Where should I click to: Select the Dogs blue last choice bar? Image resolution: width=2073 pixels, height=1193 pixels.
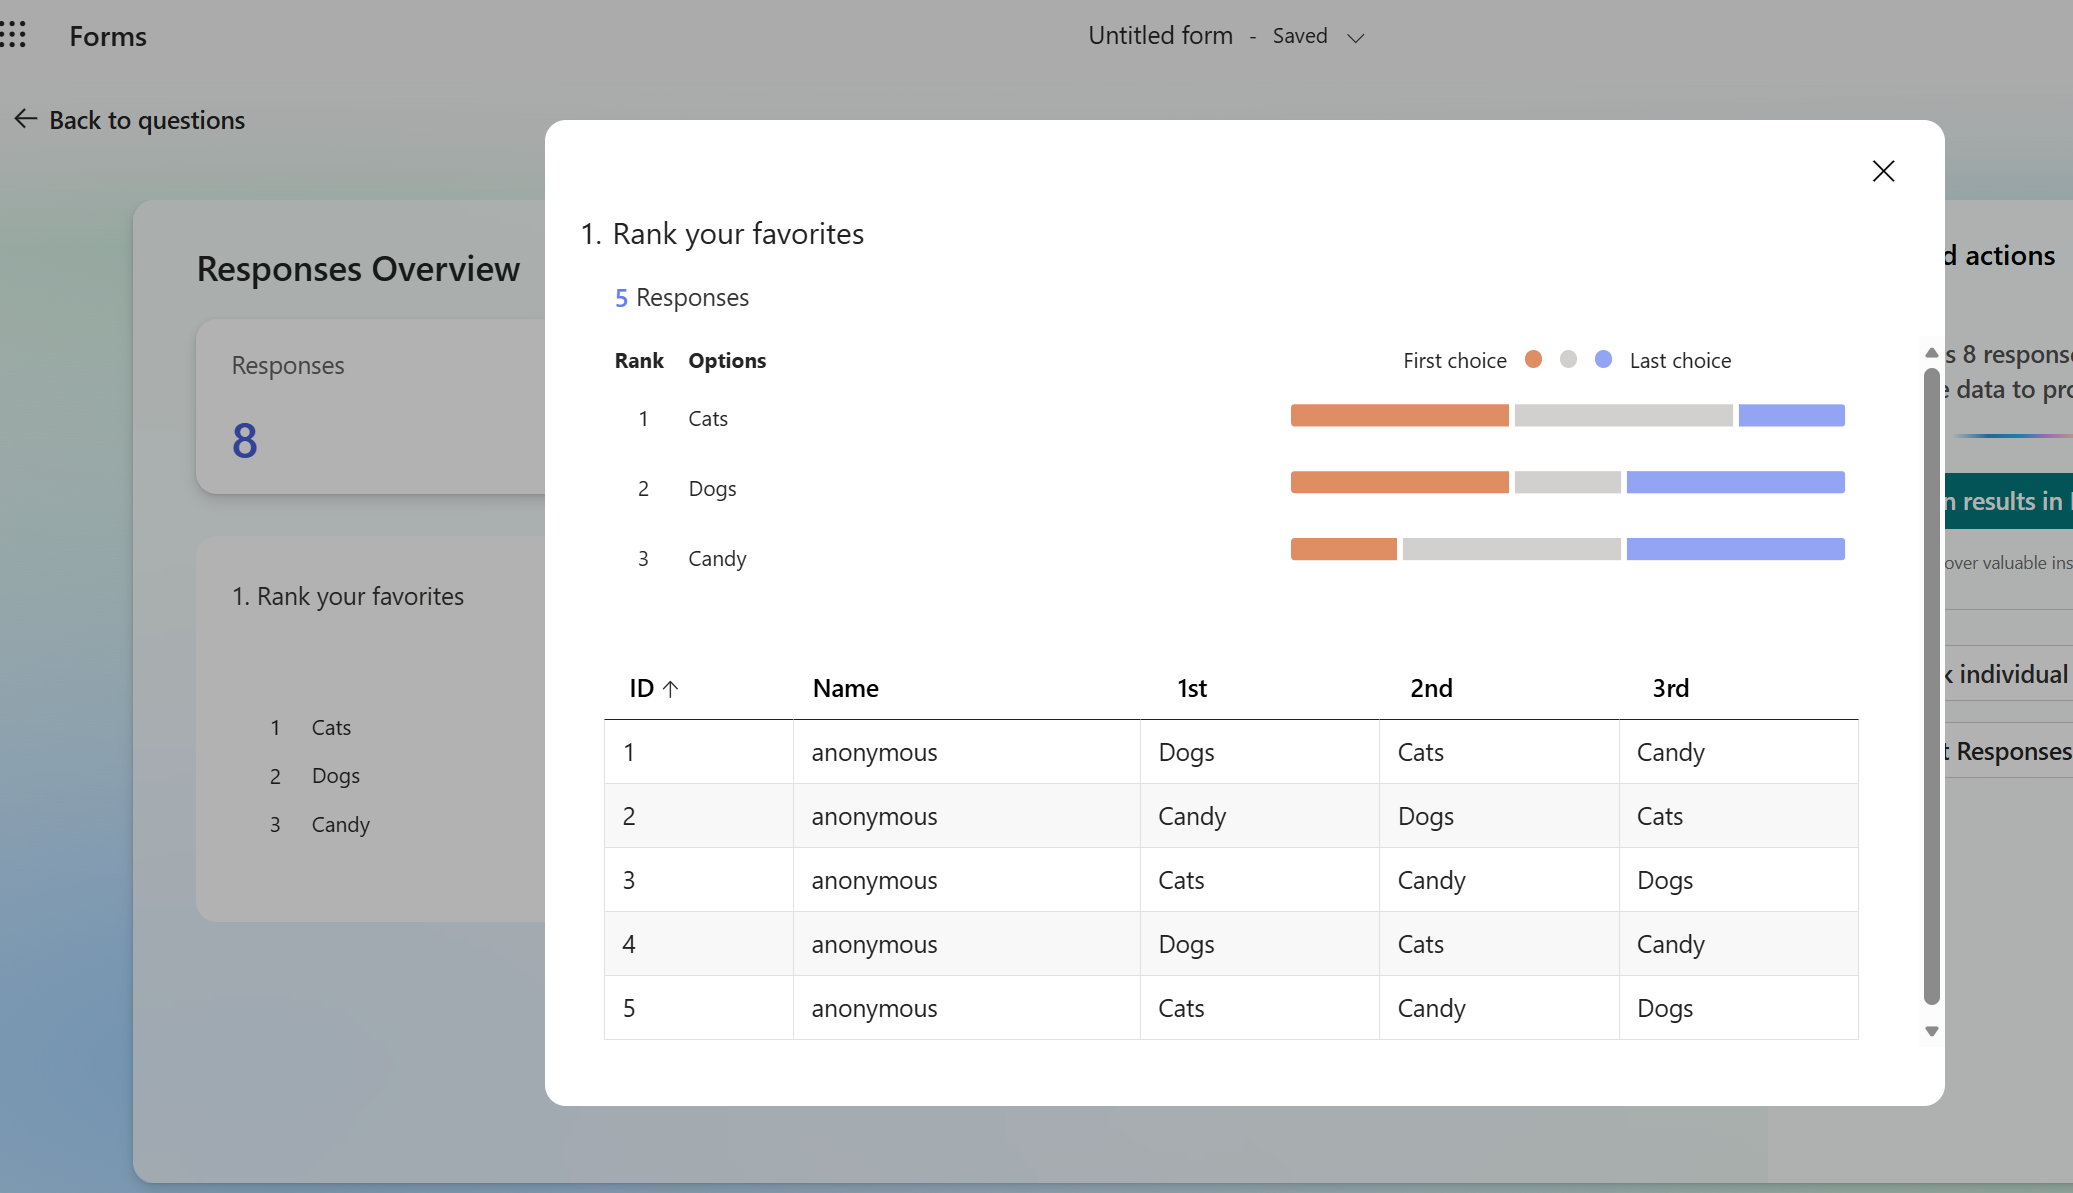[x=1735, y=482]
